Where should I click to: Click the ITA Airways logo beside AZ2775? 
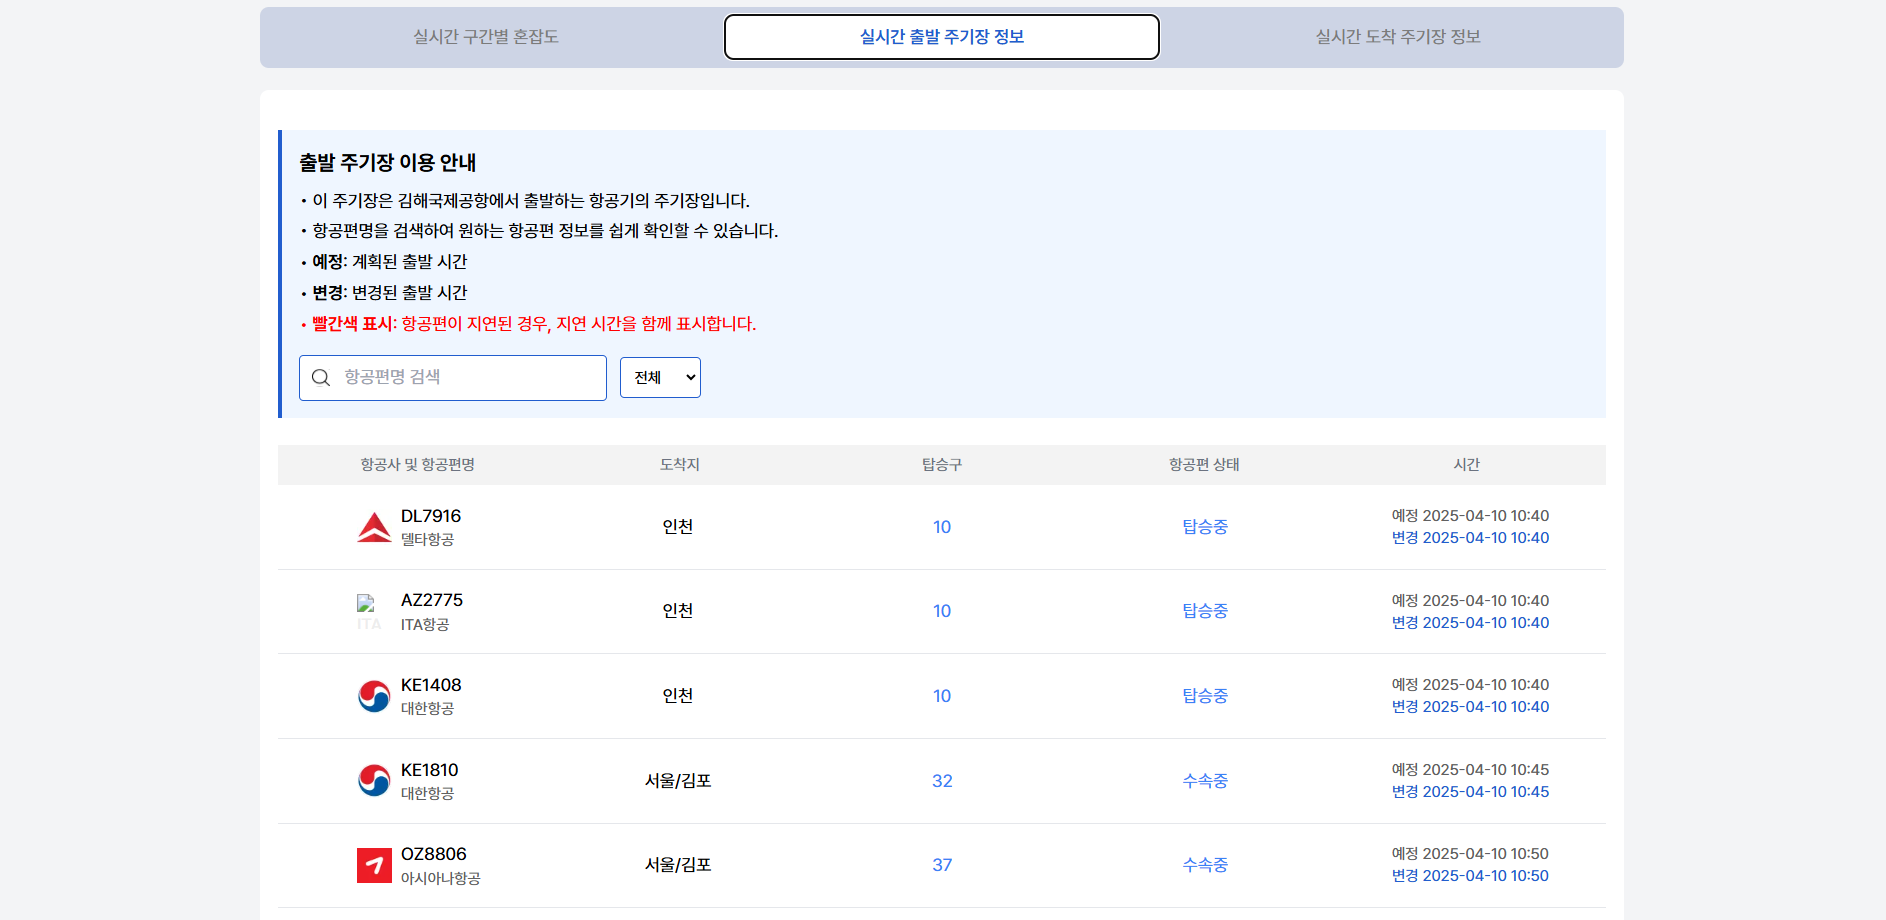[x=369, y=612]
